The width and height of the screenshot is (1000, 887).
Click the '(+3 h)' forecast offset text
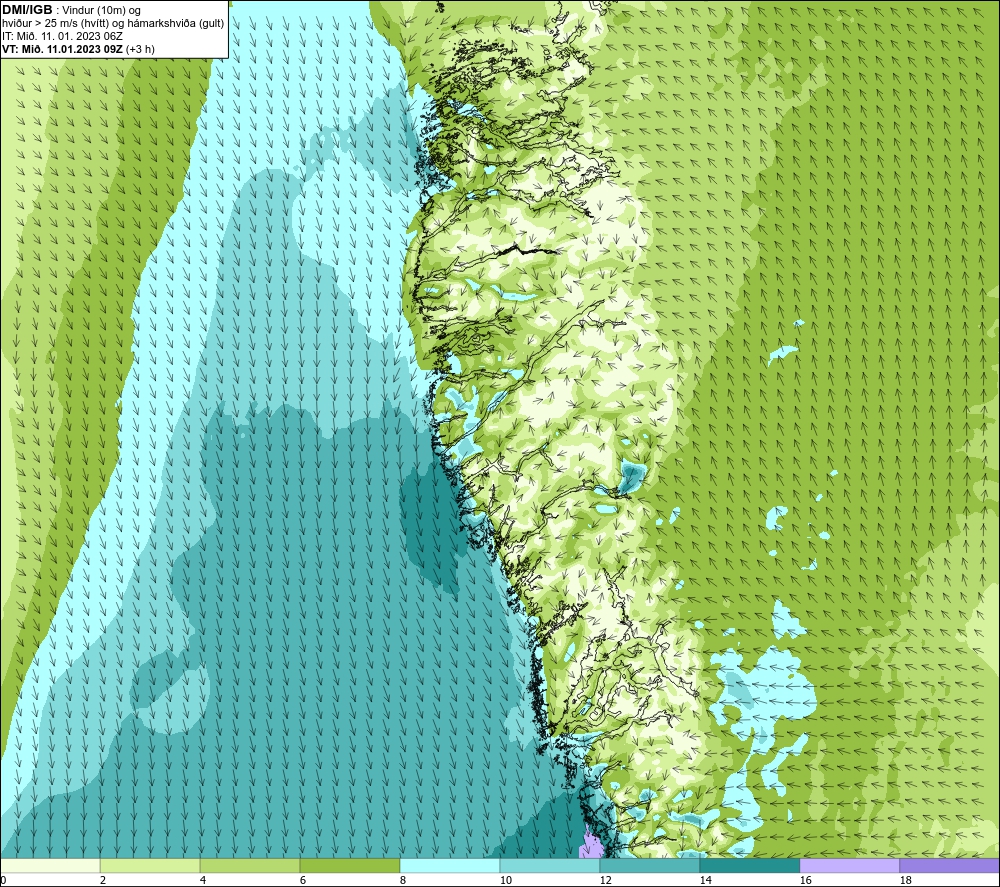tap(140, 49)
